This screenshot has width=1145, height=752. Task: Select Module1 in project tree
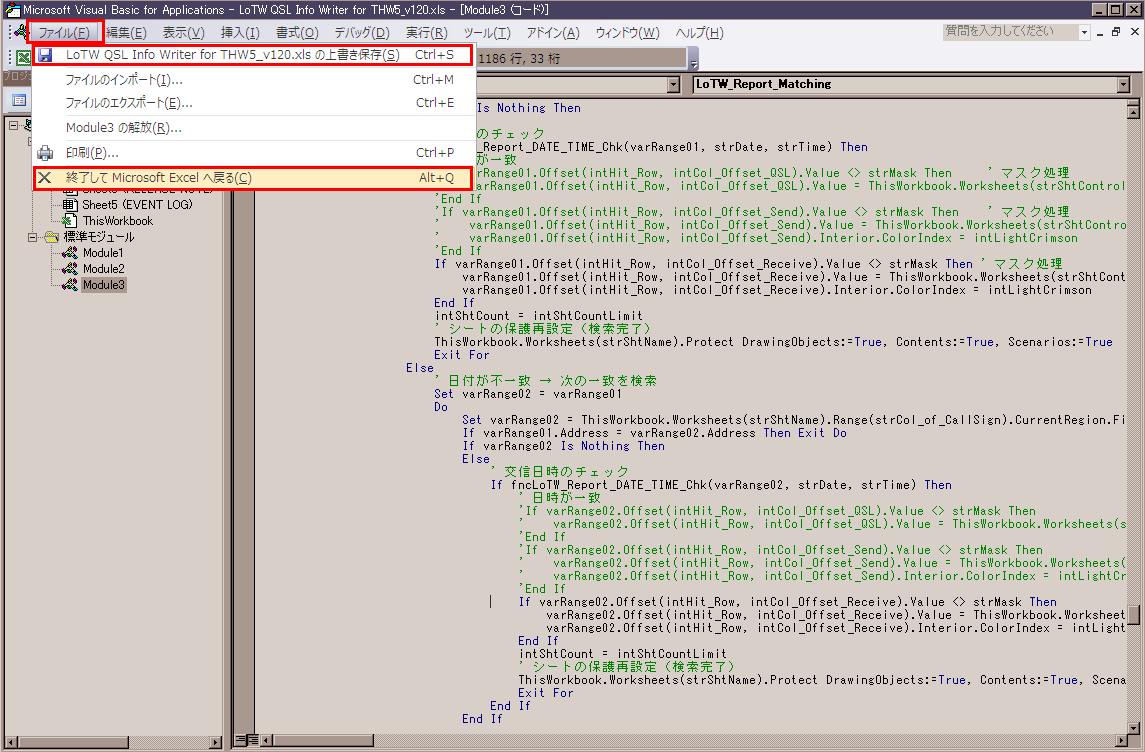click(103, 253)
